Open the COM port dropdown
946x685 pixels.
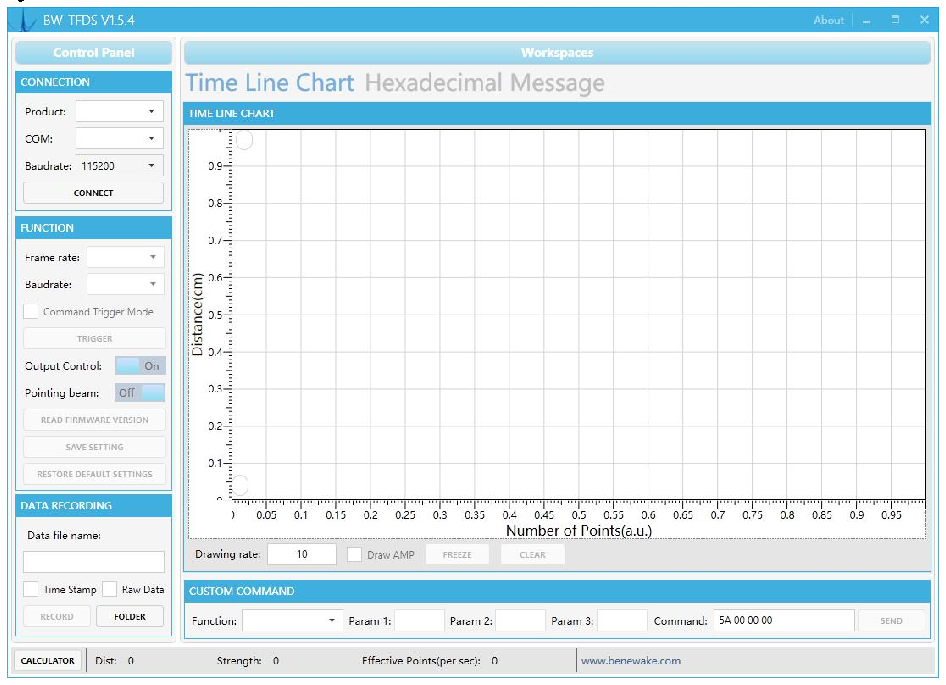tap(119, 139)
